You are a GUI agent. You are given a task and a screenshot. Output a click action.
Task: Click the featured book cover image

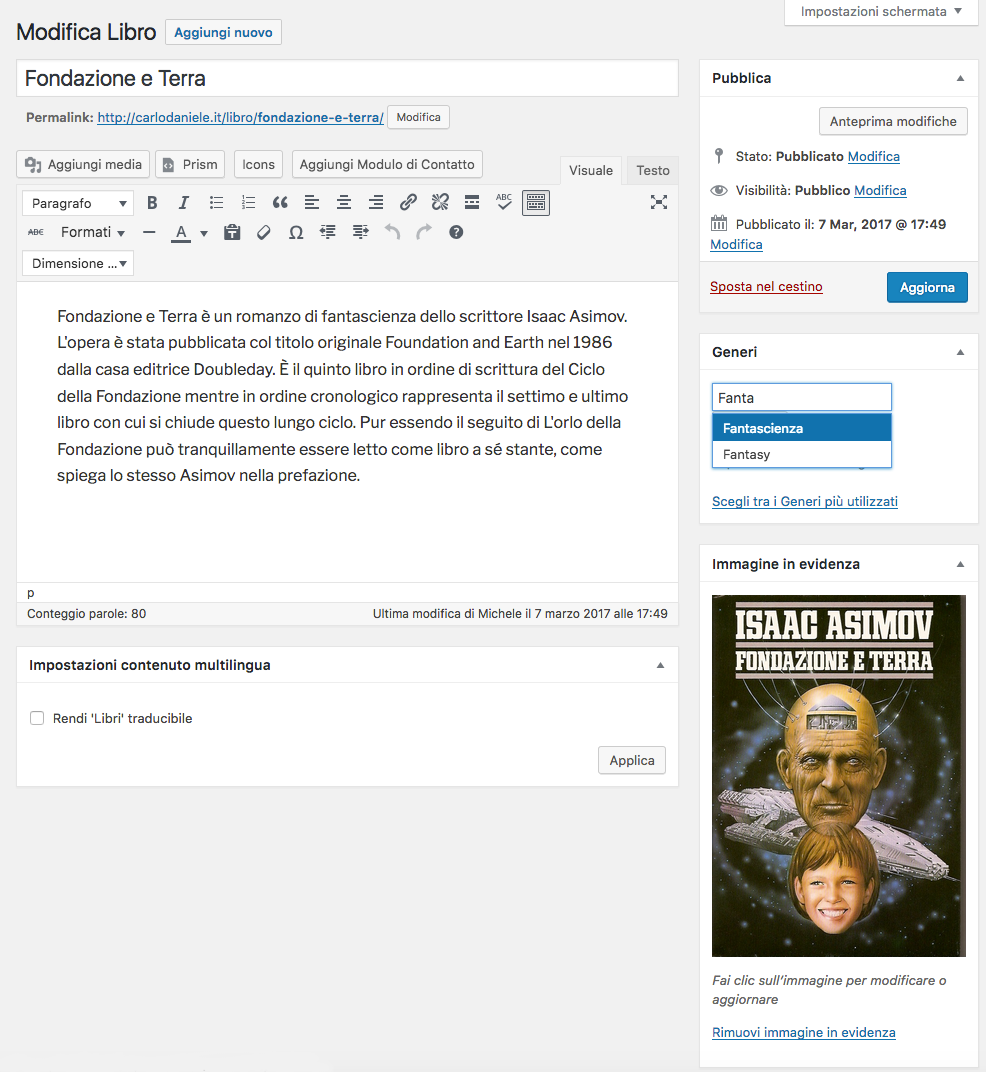point(838,775)
